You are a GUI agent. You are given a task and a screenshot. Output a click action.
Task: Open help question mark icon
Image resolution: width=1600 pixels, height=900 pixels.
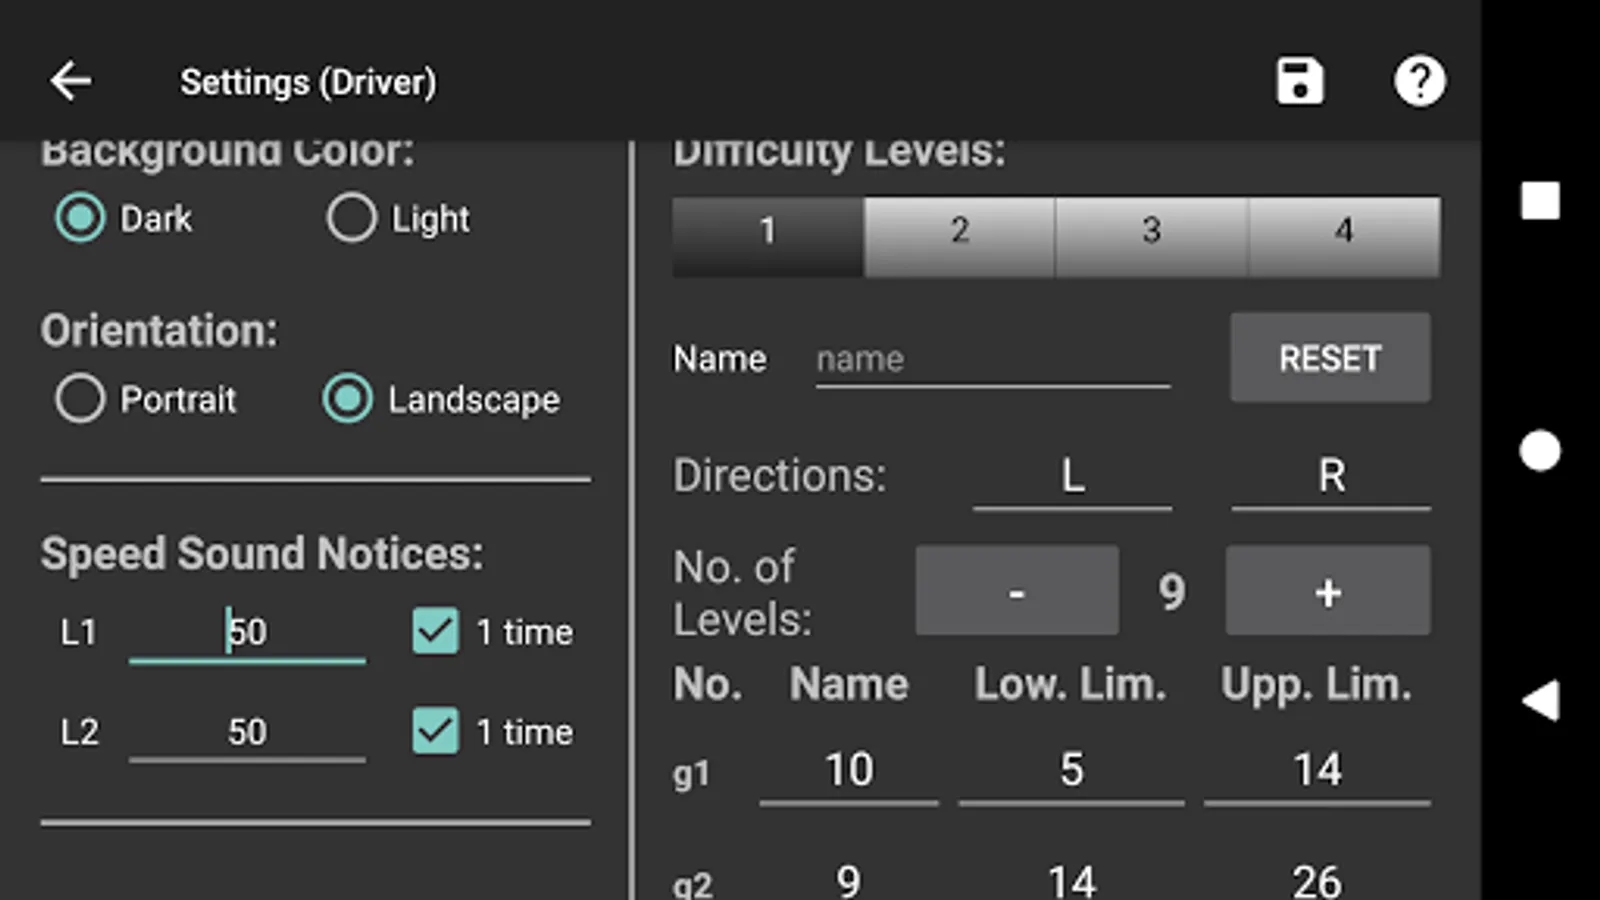pos(1419,81)
